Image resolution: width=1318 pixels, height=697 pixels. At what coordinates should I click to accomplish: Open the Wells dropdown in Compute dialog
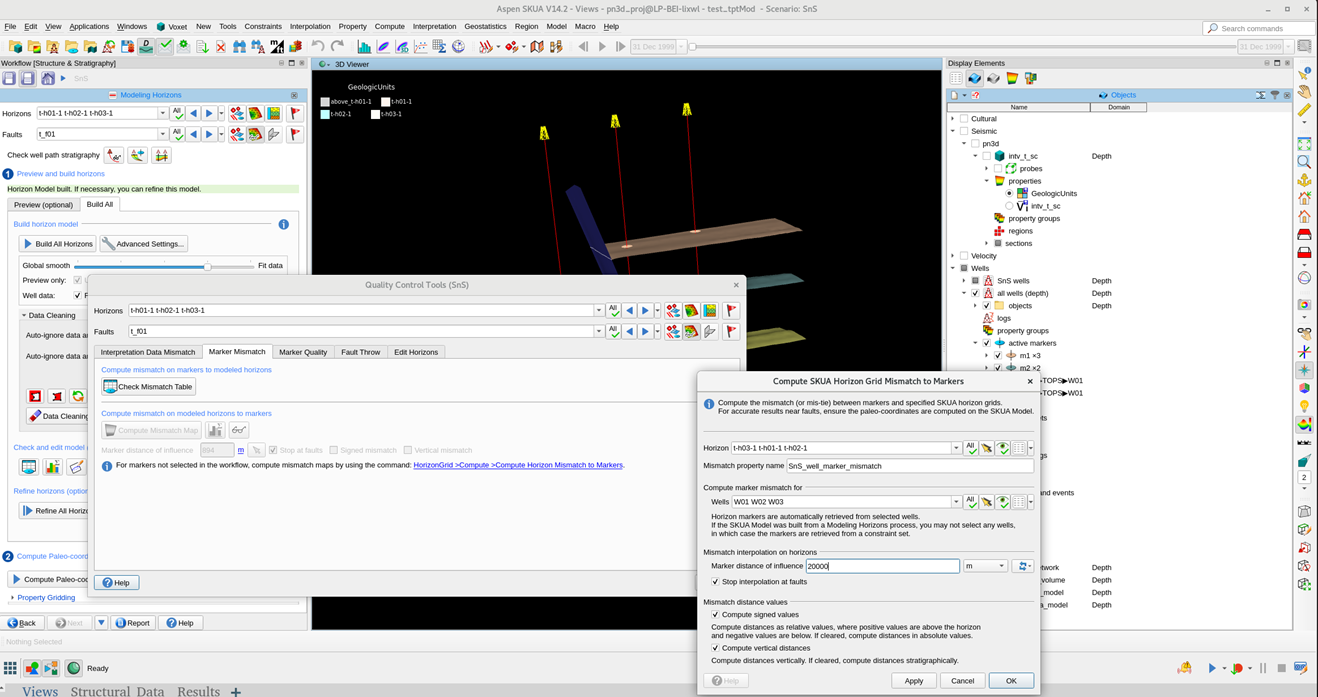click(956, 502)
